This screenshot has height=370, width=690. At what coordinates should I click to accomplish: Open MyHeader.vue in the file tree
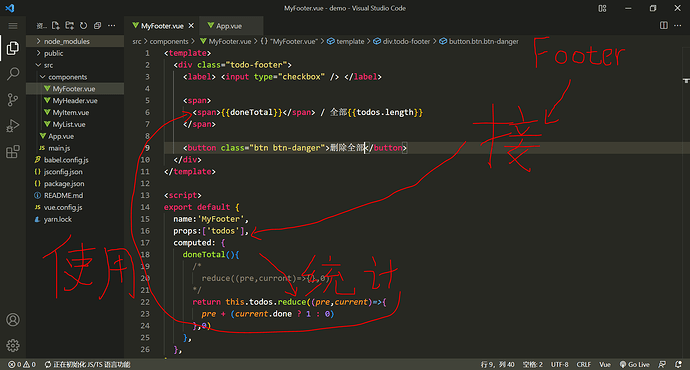point(75,101)
